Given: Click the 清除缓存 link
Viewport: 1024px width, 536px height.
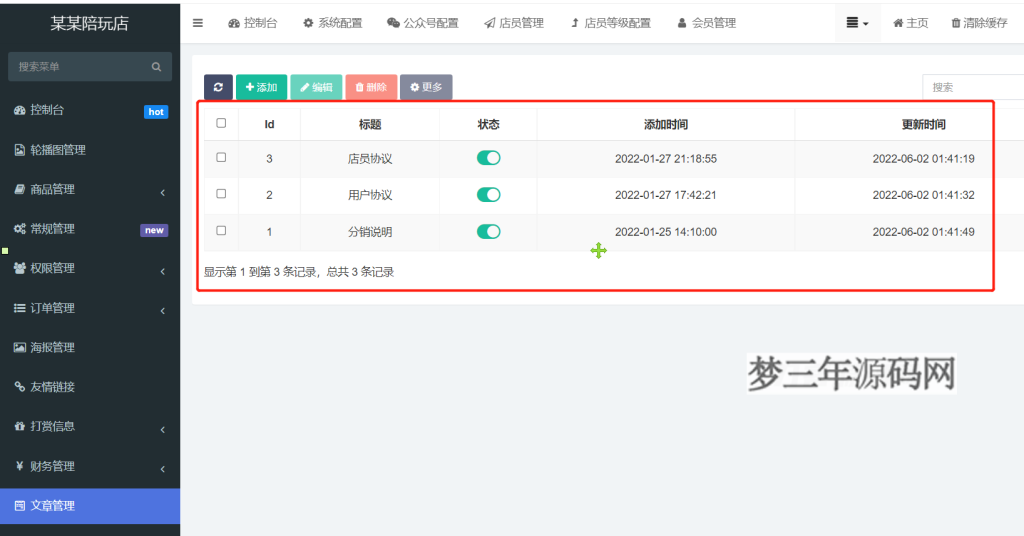Looking at the screenshot, I should click(979, 23).
